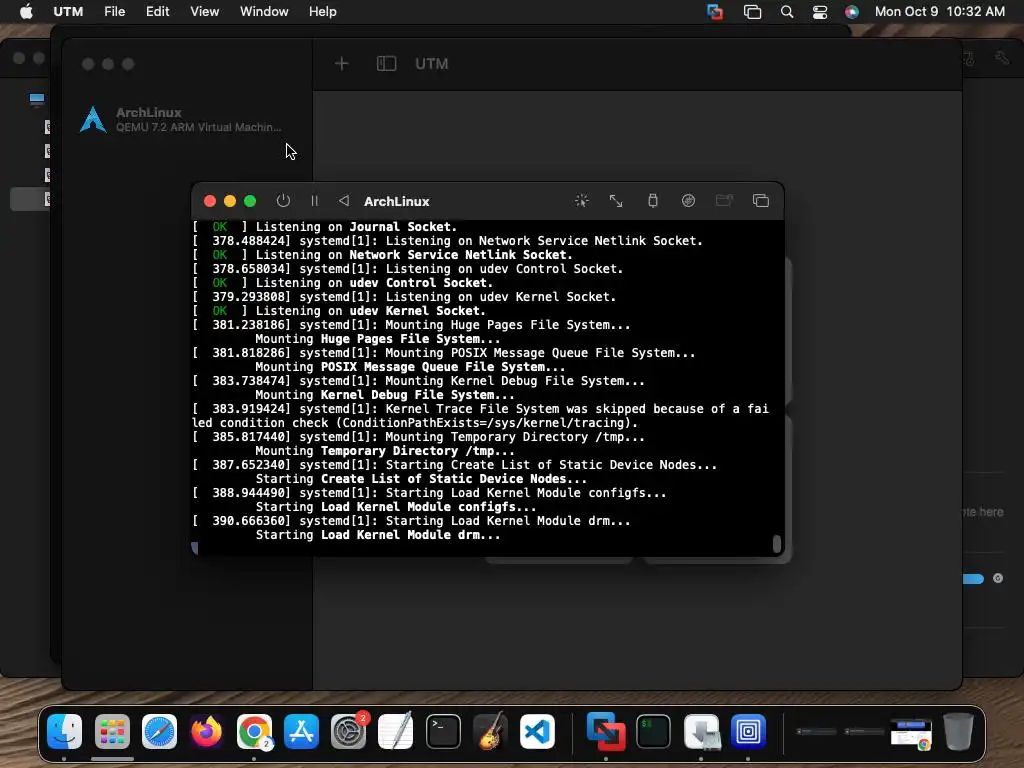Open the Apple menu
This screenshot has height=768, width=1024.
coord(26,12)
